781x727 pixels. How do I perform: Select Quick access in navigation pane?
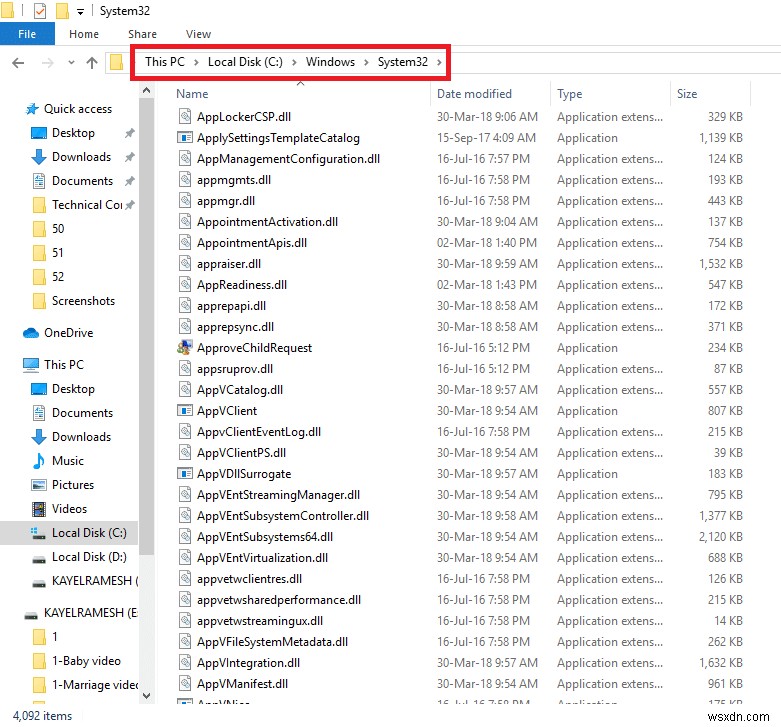pyautogui.click(x=78, y=109)
